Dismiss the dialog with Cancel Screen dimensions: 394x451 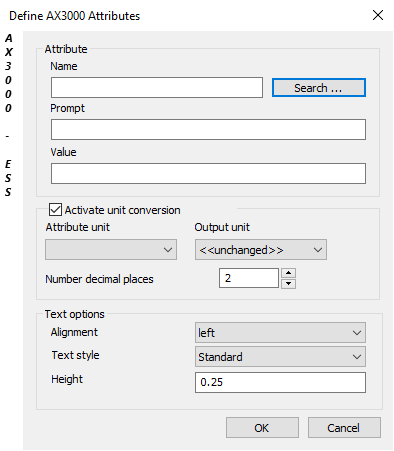pos(344,428)
